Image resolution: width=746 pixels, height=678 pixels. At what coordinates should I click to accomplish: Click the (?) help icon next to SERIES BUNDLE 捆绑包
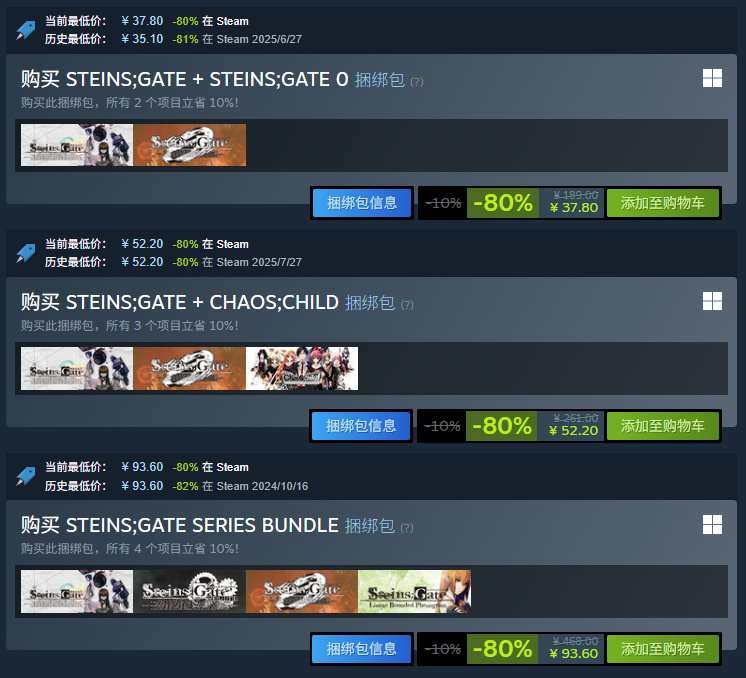tap(407, 528)
